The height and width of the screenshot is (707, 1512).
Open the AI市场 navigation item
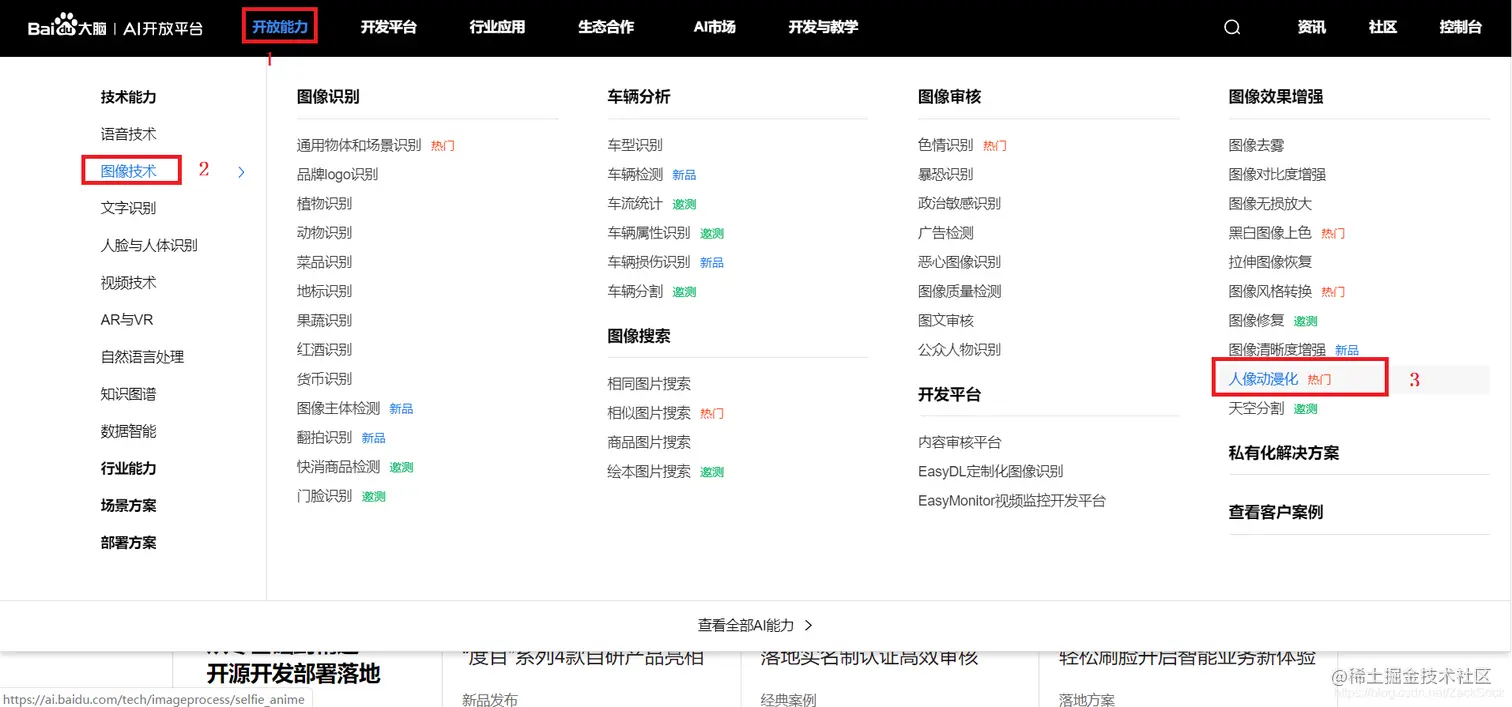tap(713, 27)
